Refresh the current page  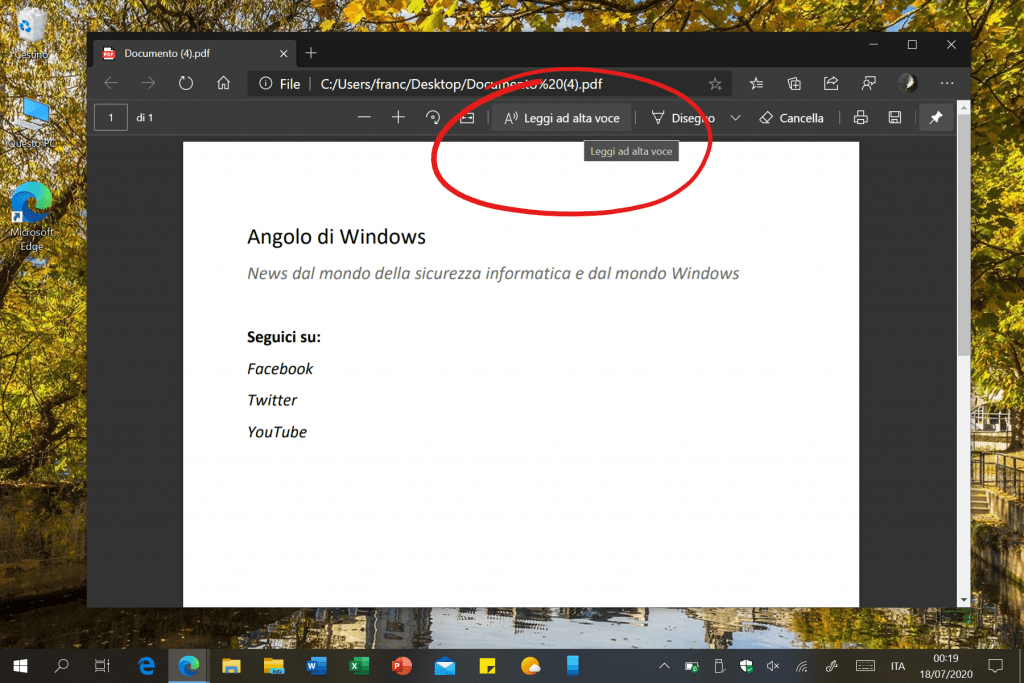pos(186,84)
